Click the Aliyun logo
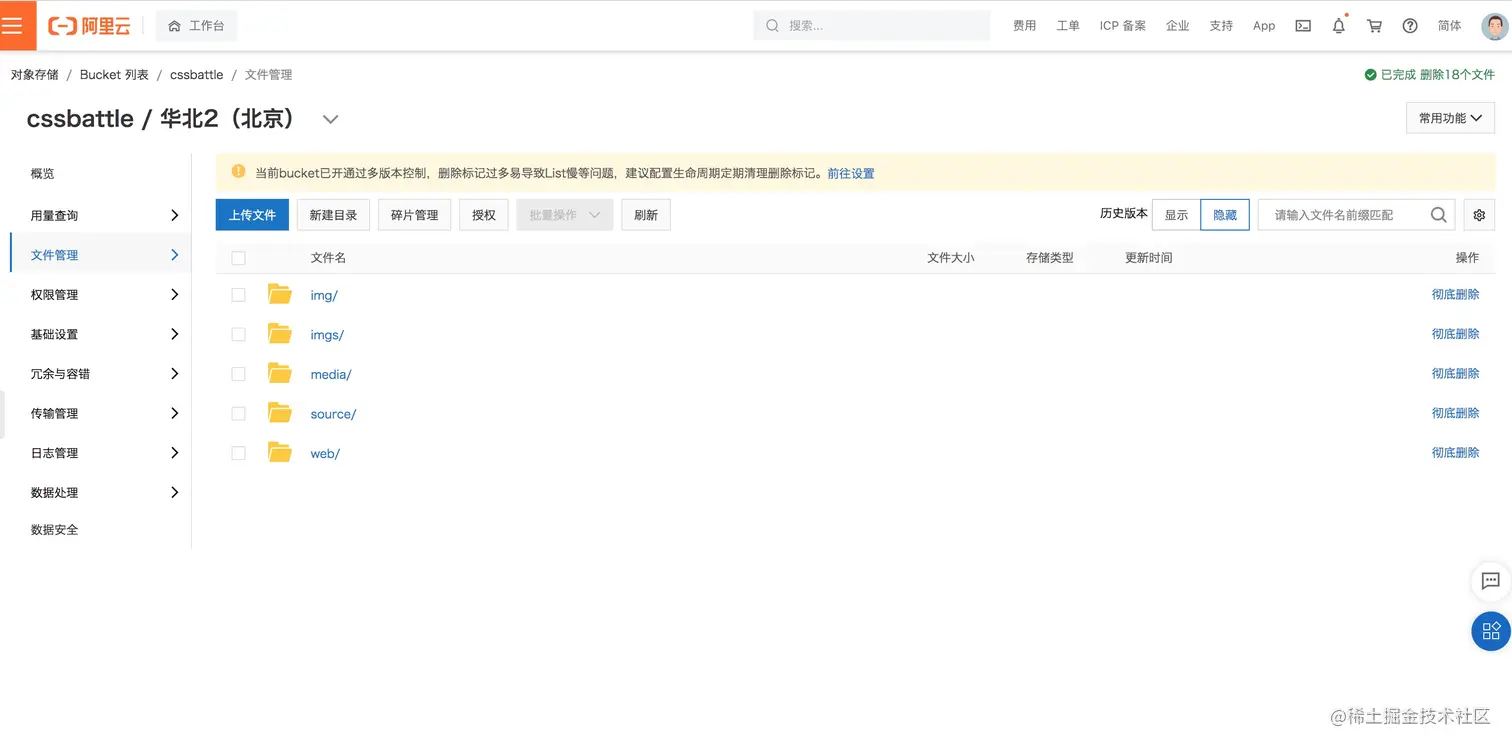The height and width of the screenshot is (748, 1512). [88, 25]
